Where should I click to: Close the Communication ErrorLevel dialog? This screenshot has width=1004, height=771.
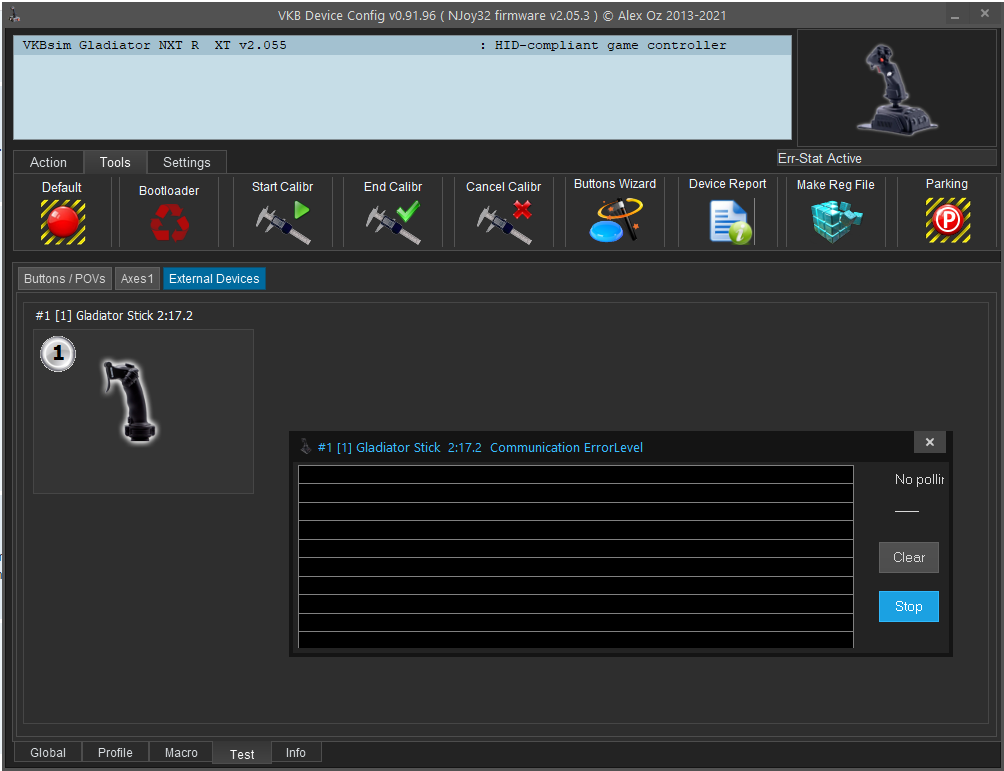[x=930, y=442]
